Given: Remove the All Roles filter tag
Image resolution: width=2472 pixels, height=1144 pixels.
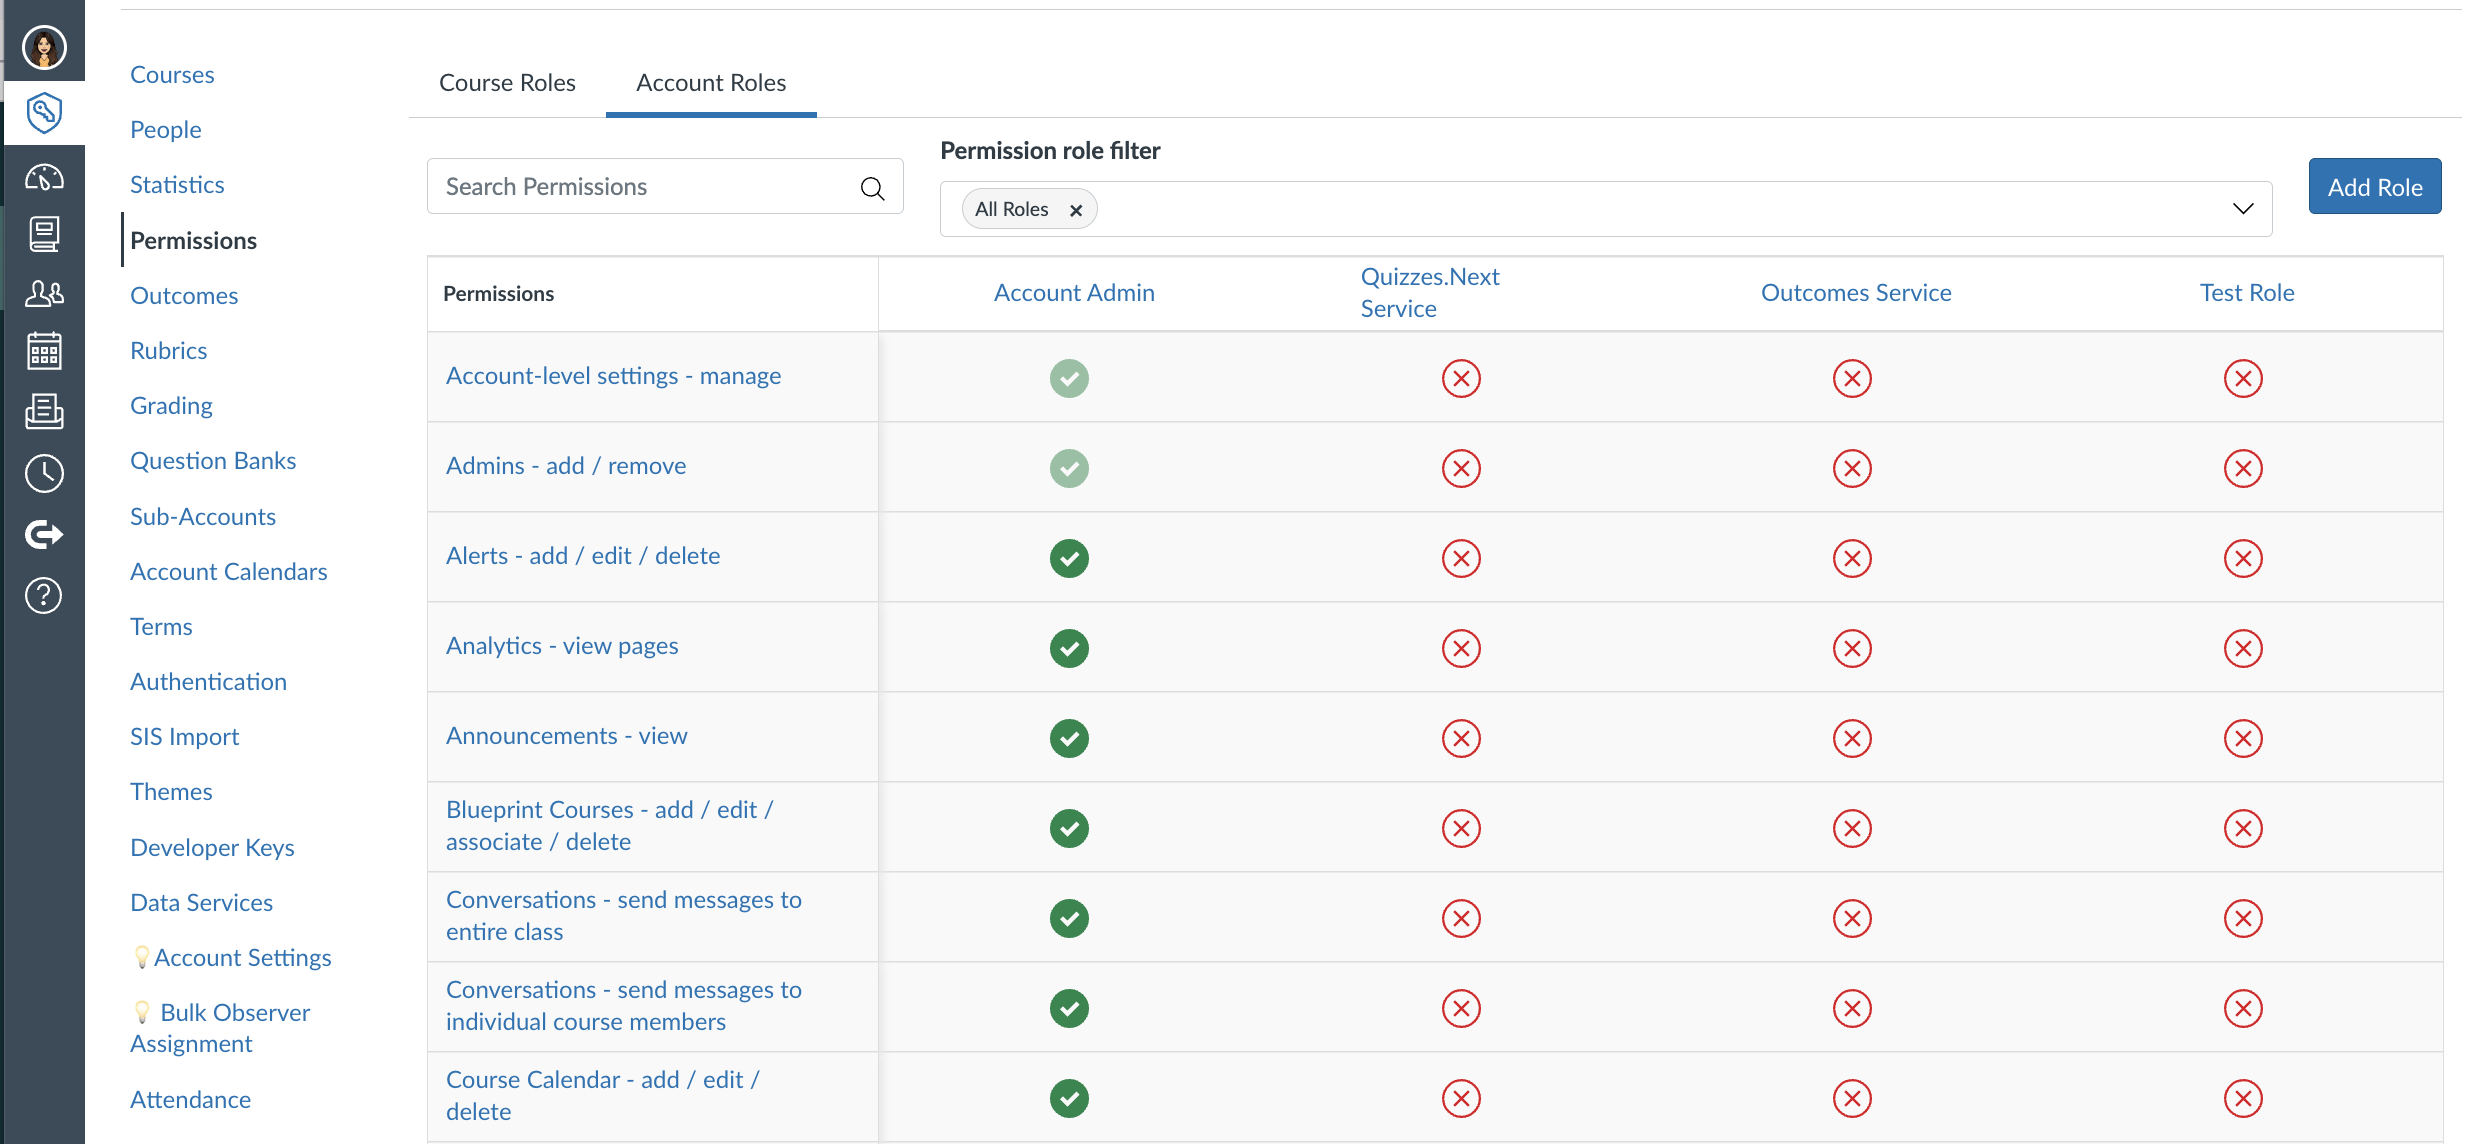Looking at the screenshot, I should tap(1076, 210).
